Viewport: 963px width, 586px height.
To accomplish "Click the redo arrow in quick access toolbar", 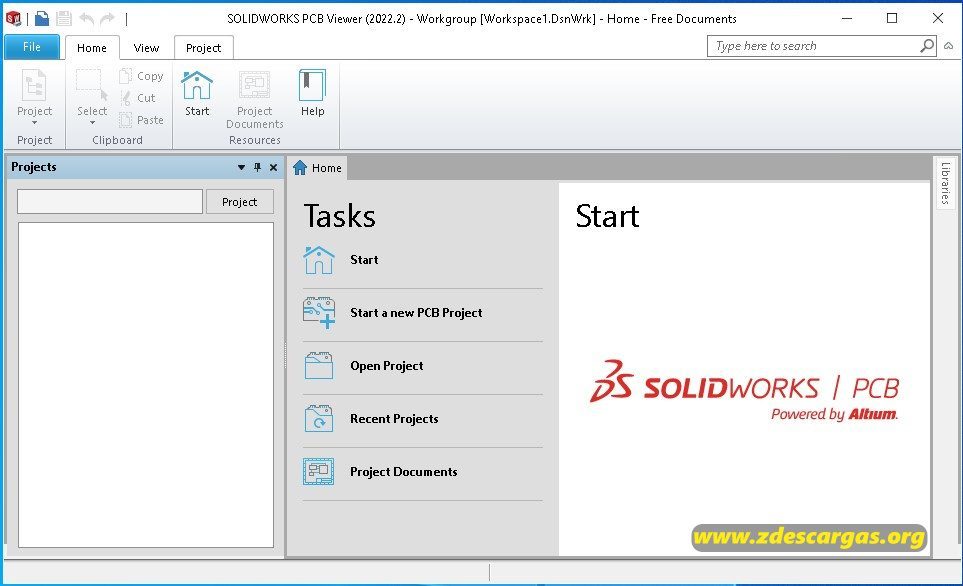I will (107, 18).
